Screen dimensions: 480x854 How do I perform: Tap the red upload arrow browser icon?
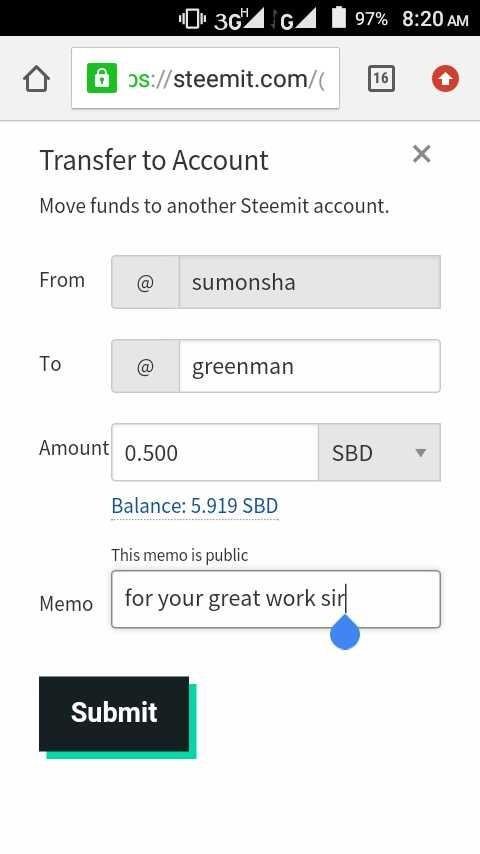click(445, 79)
